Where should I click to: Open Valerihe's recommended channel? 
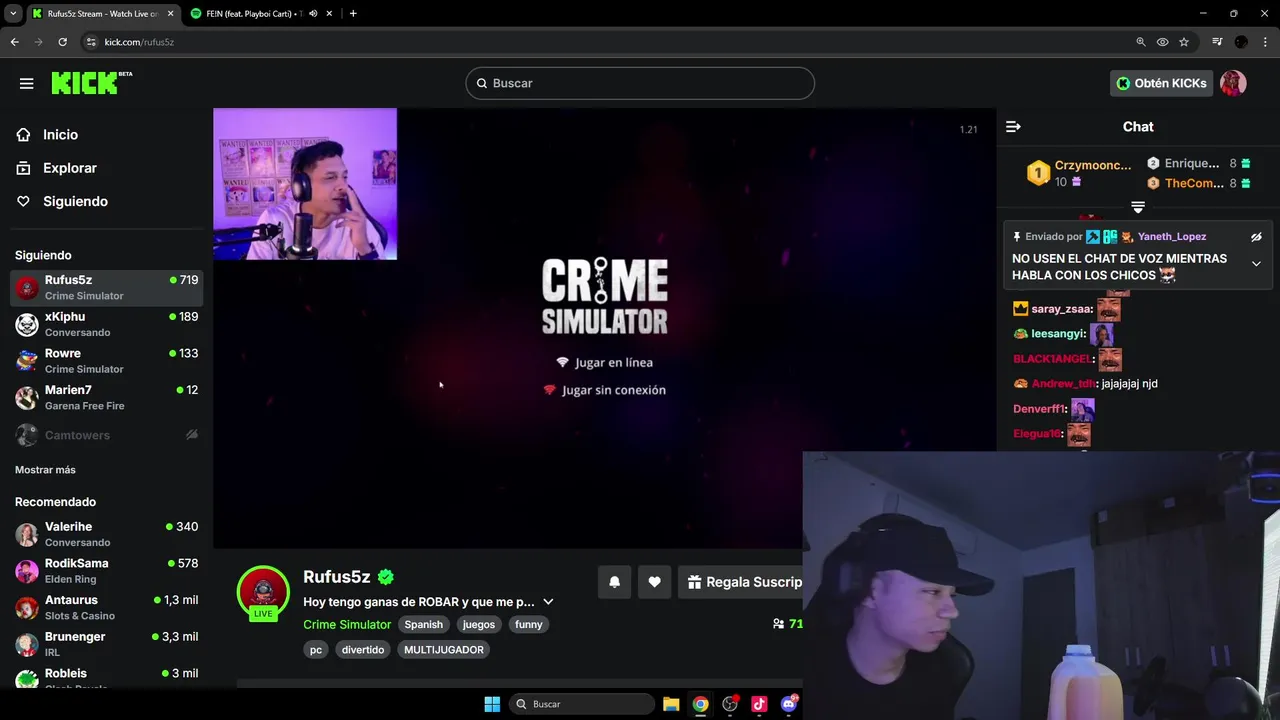click(x=107, y=534)
